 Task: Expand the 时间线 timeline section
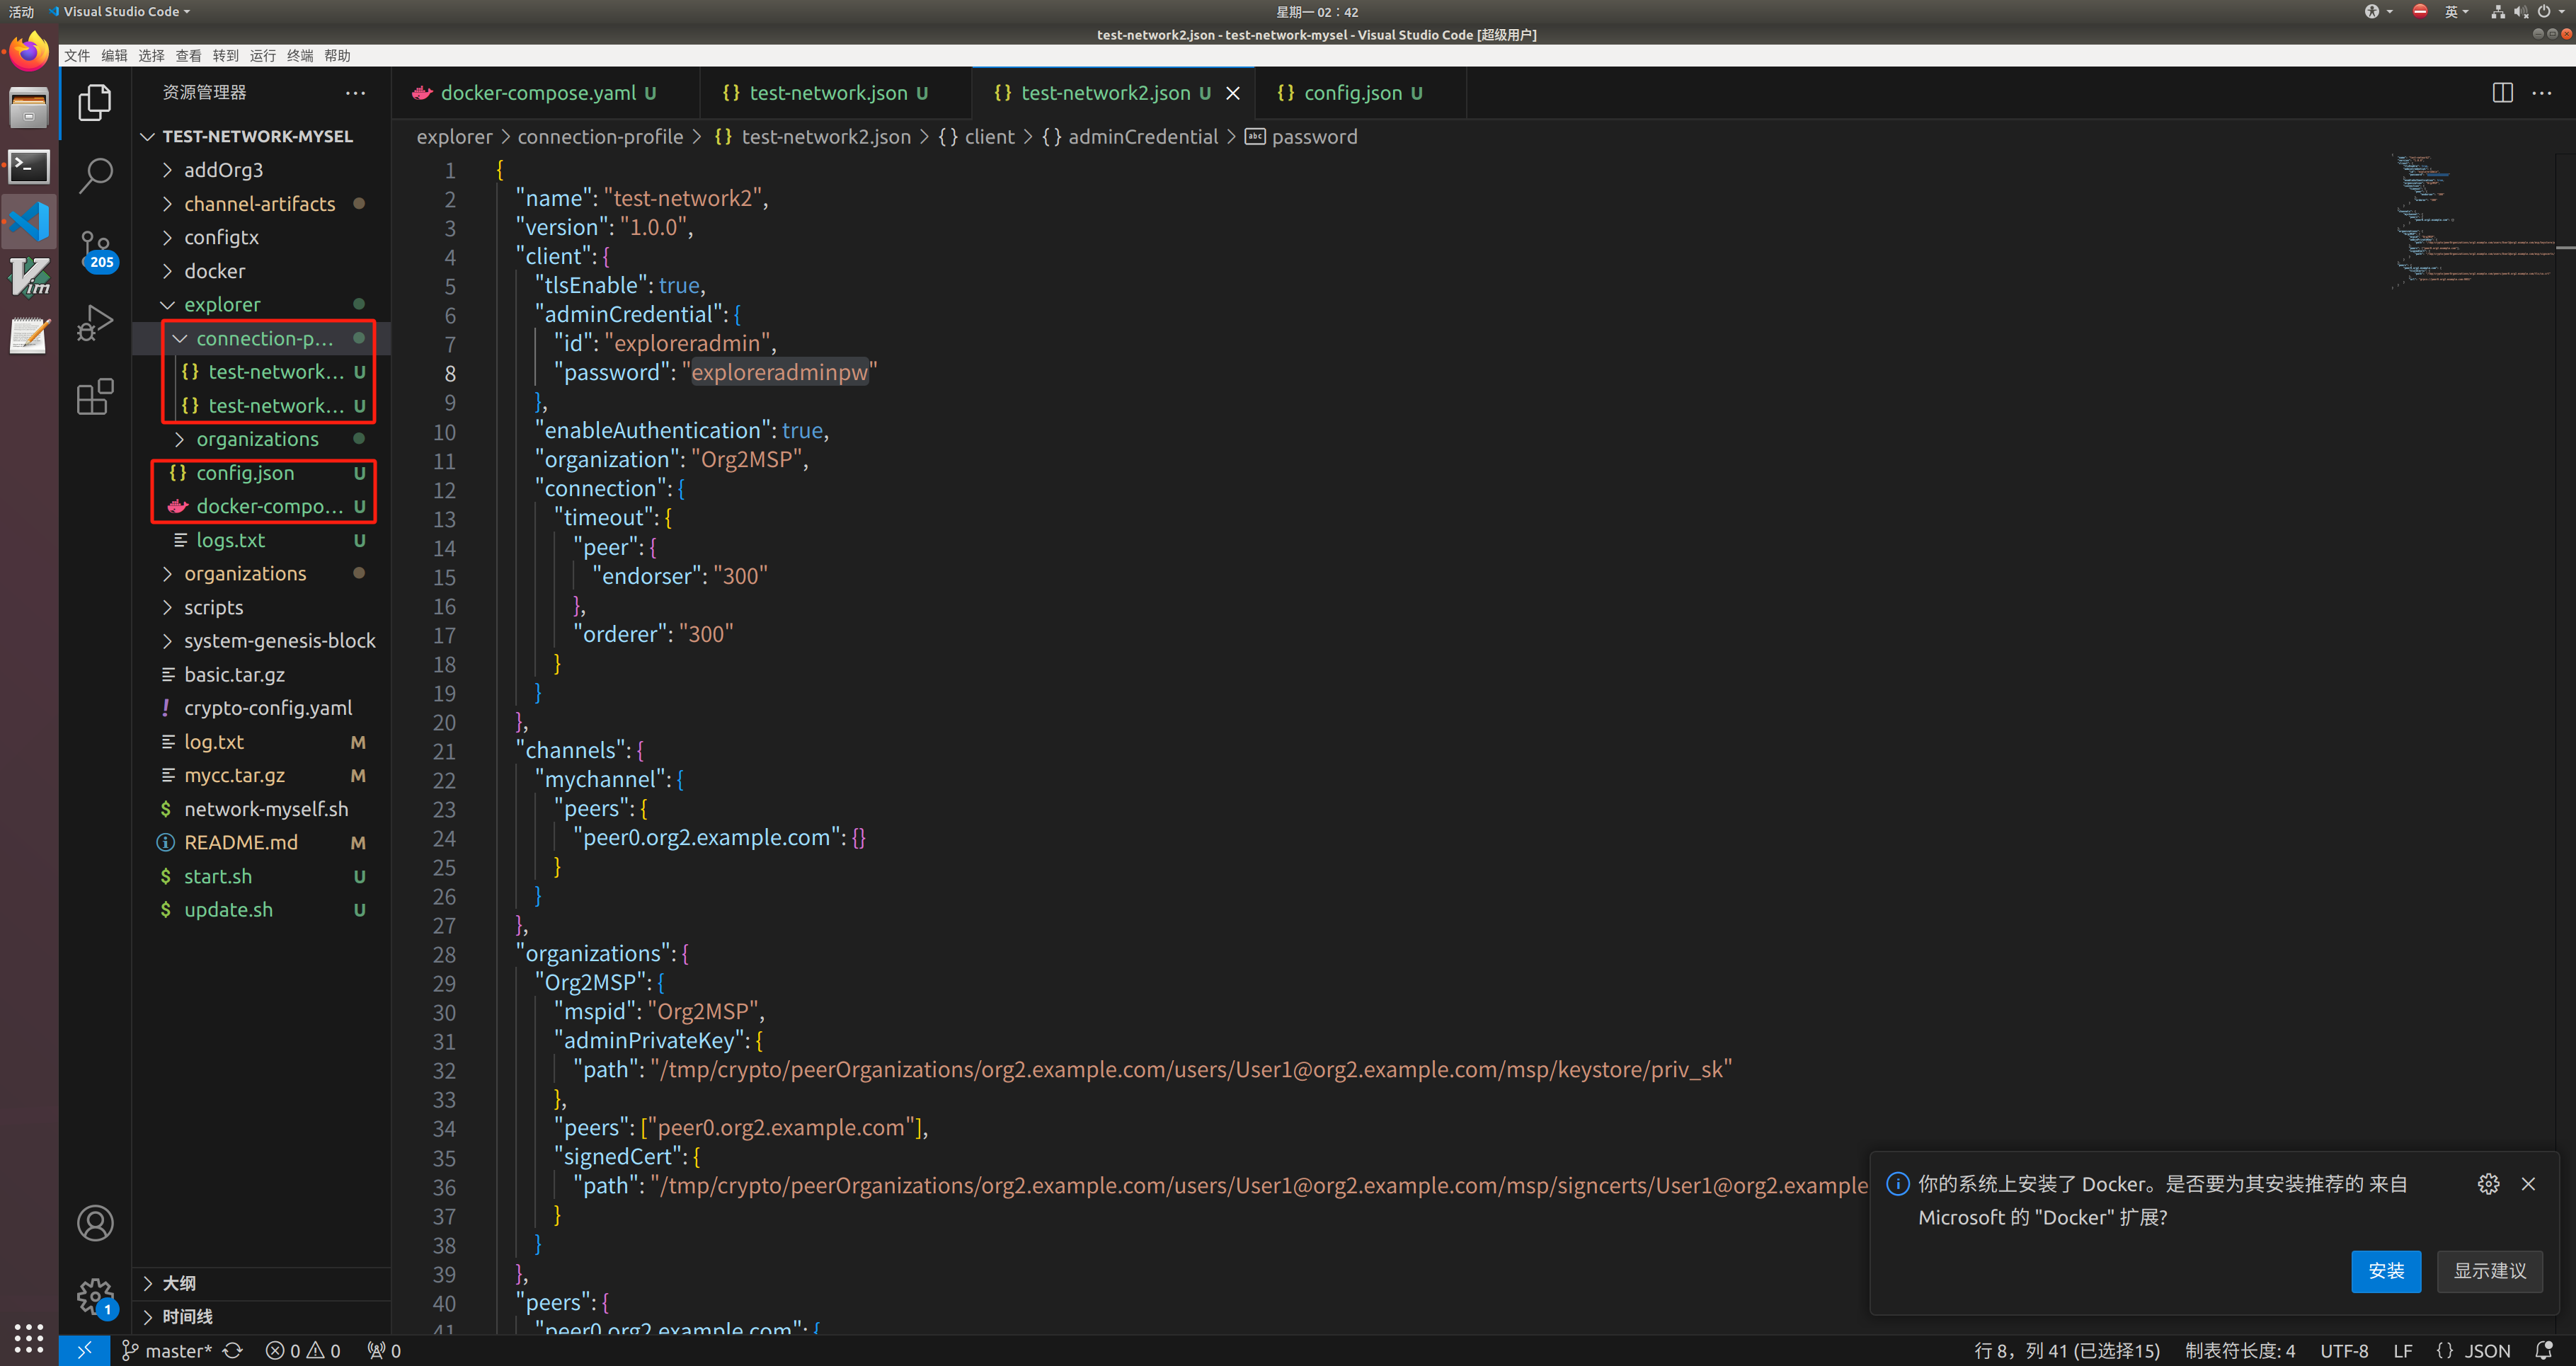point(261,1316)
